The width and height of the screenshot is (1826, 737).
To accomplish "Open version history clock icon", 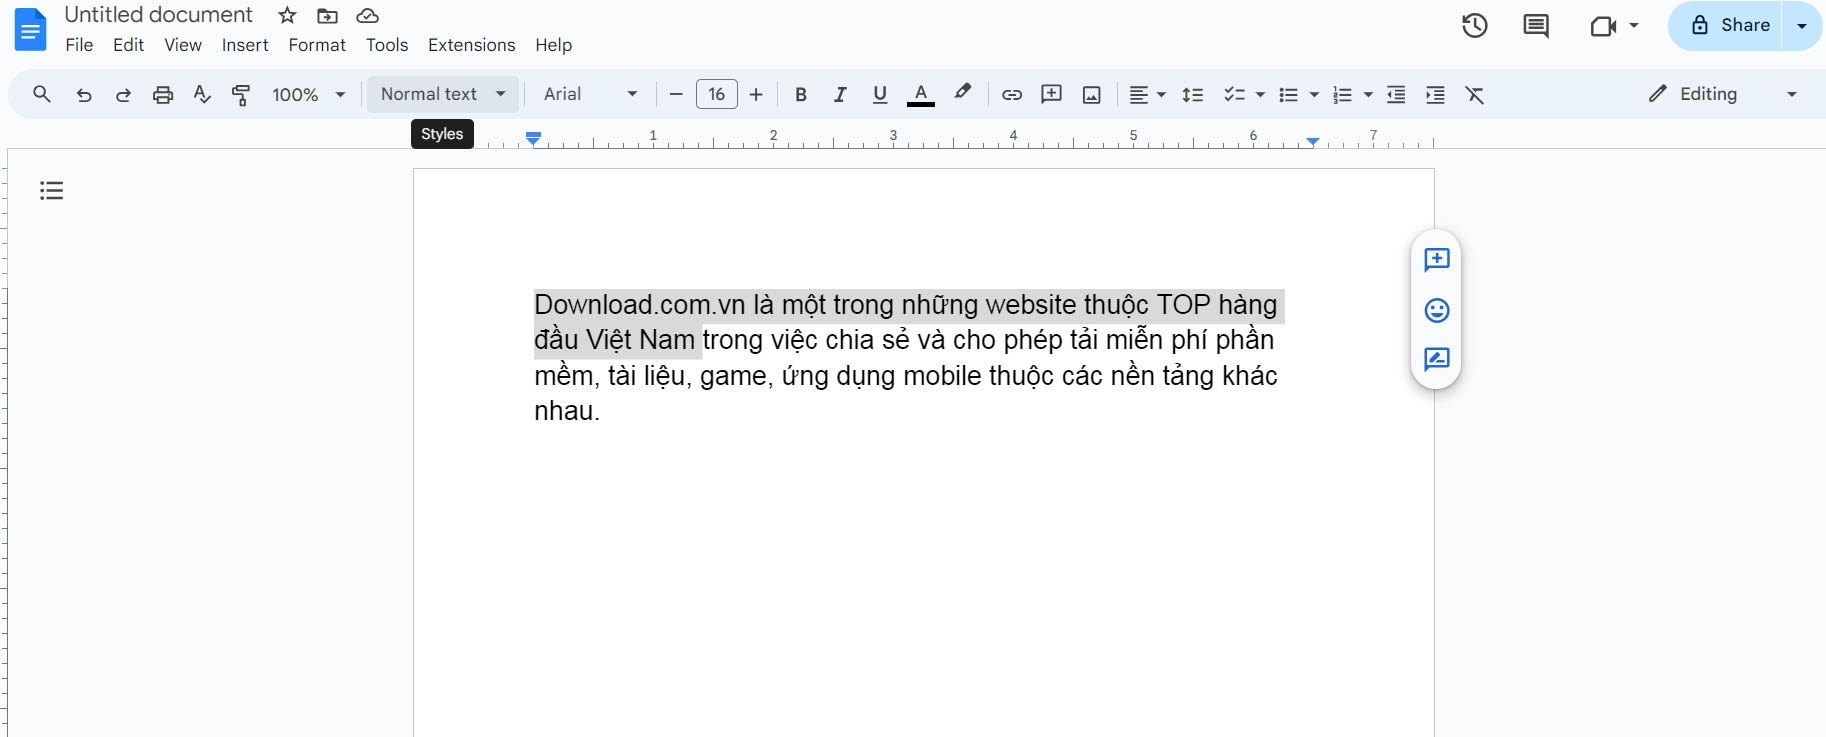I will pos(1474,26).
